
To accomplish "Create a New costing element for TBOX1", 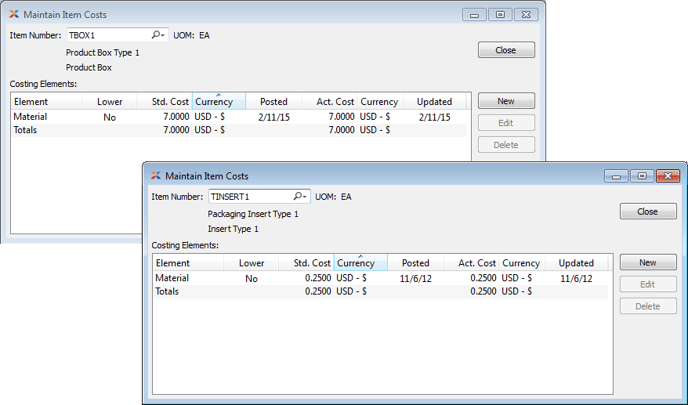I will 506,101.
